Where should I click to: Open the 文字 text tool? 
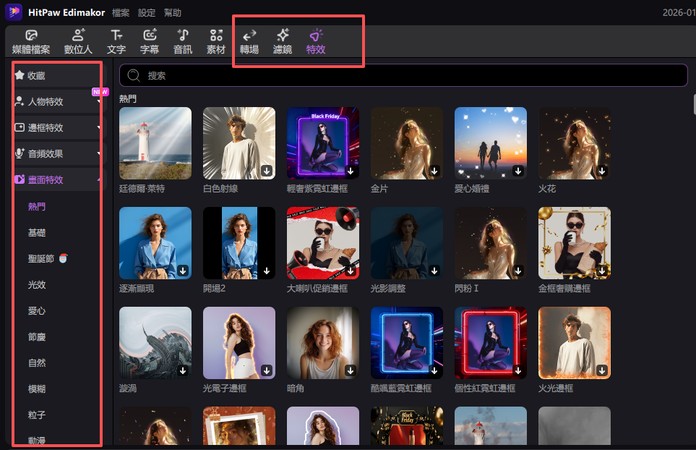pos(116,41)
